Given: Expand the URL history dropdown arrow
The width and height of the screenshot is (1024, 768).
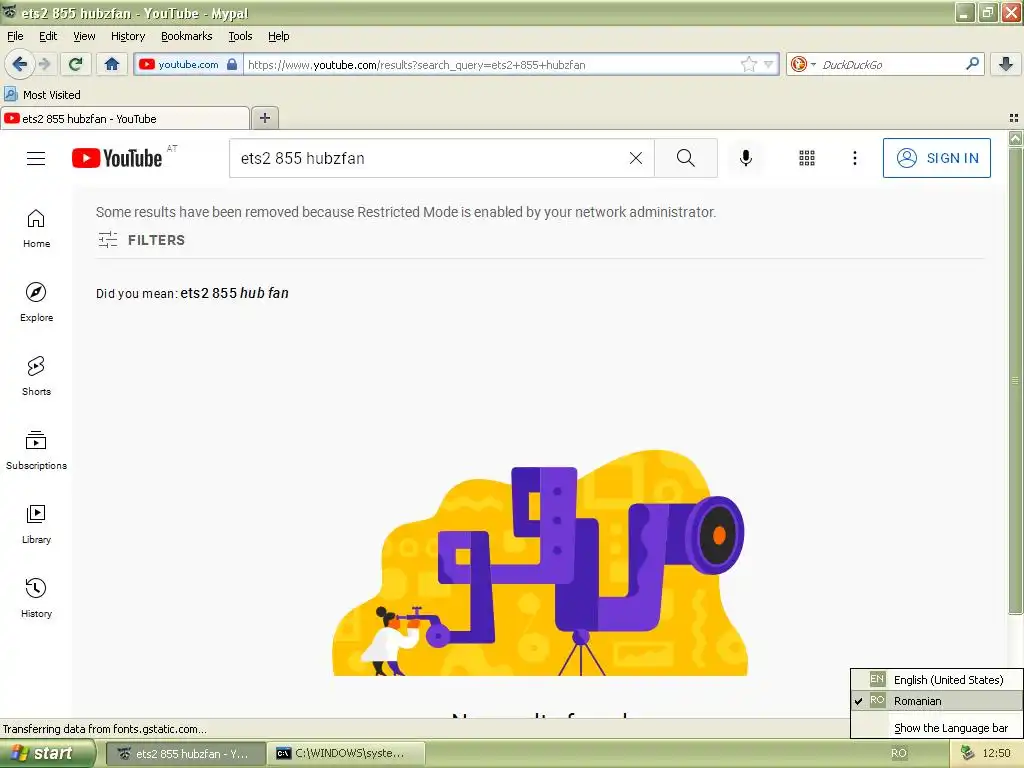Looking at the screenshot, I should pos(769,64).
